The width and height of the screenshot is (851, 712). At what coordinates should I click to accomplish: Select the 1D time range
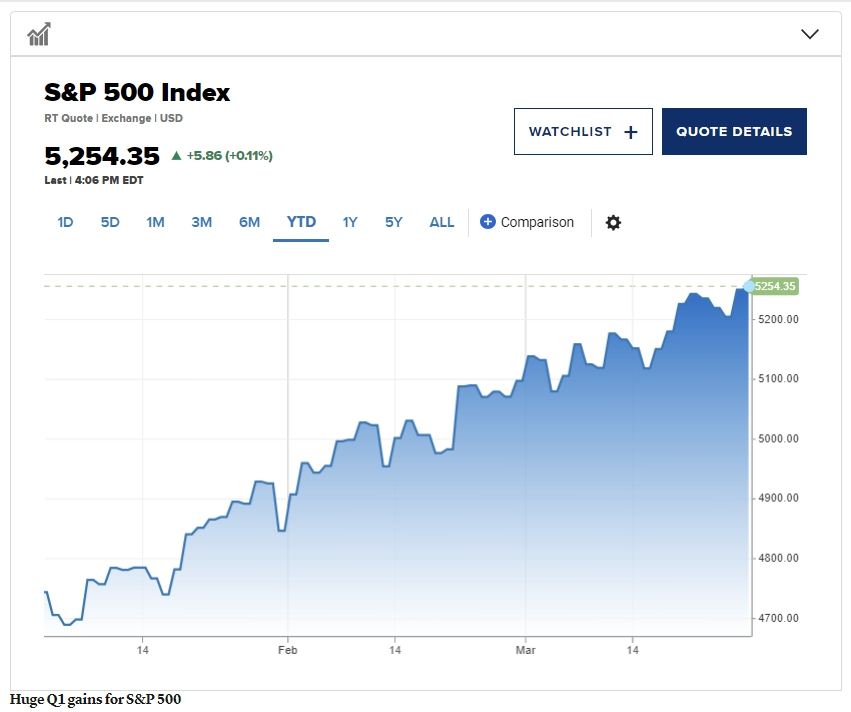(65, 222)
